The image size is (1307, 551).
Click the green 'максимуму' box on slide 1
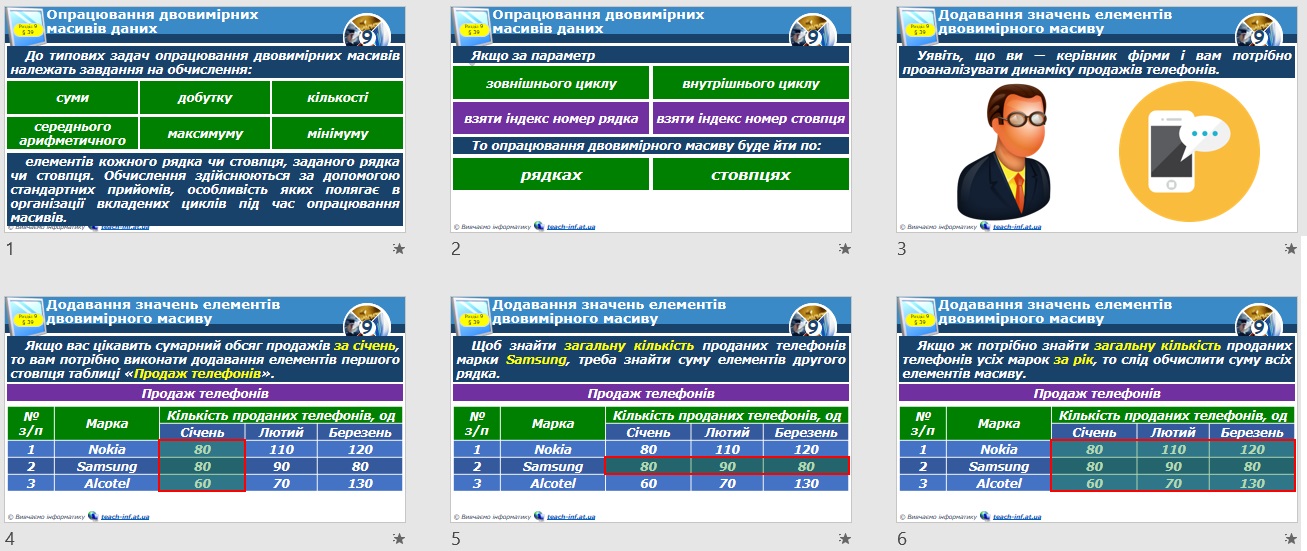205,133
